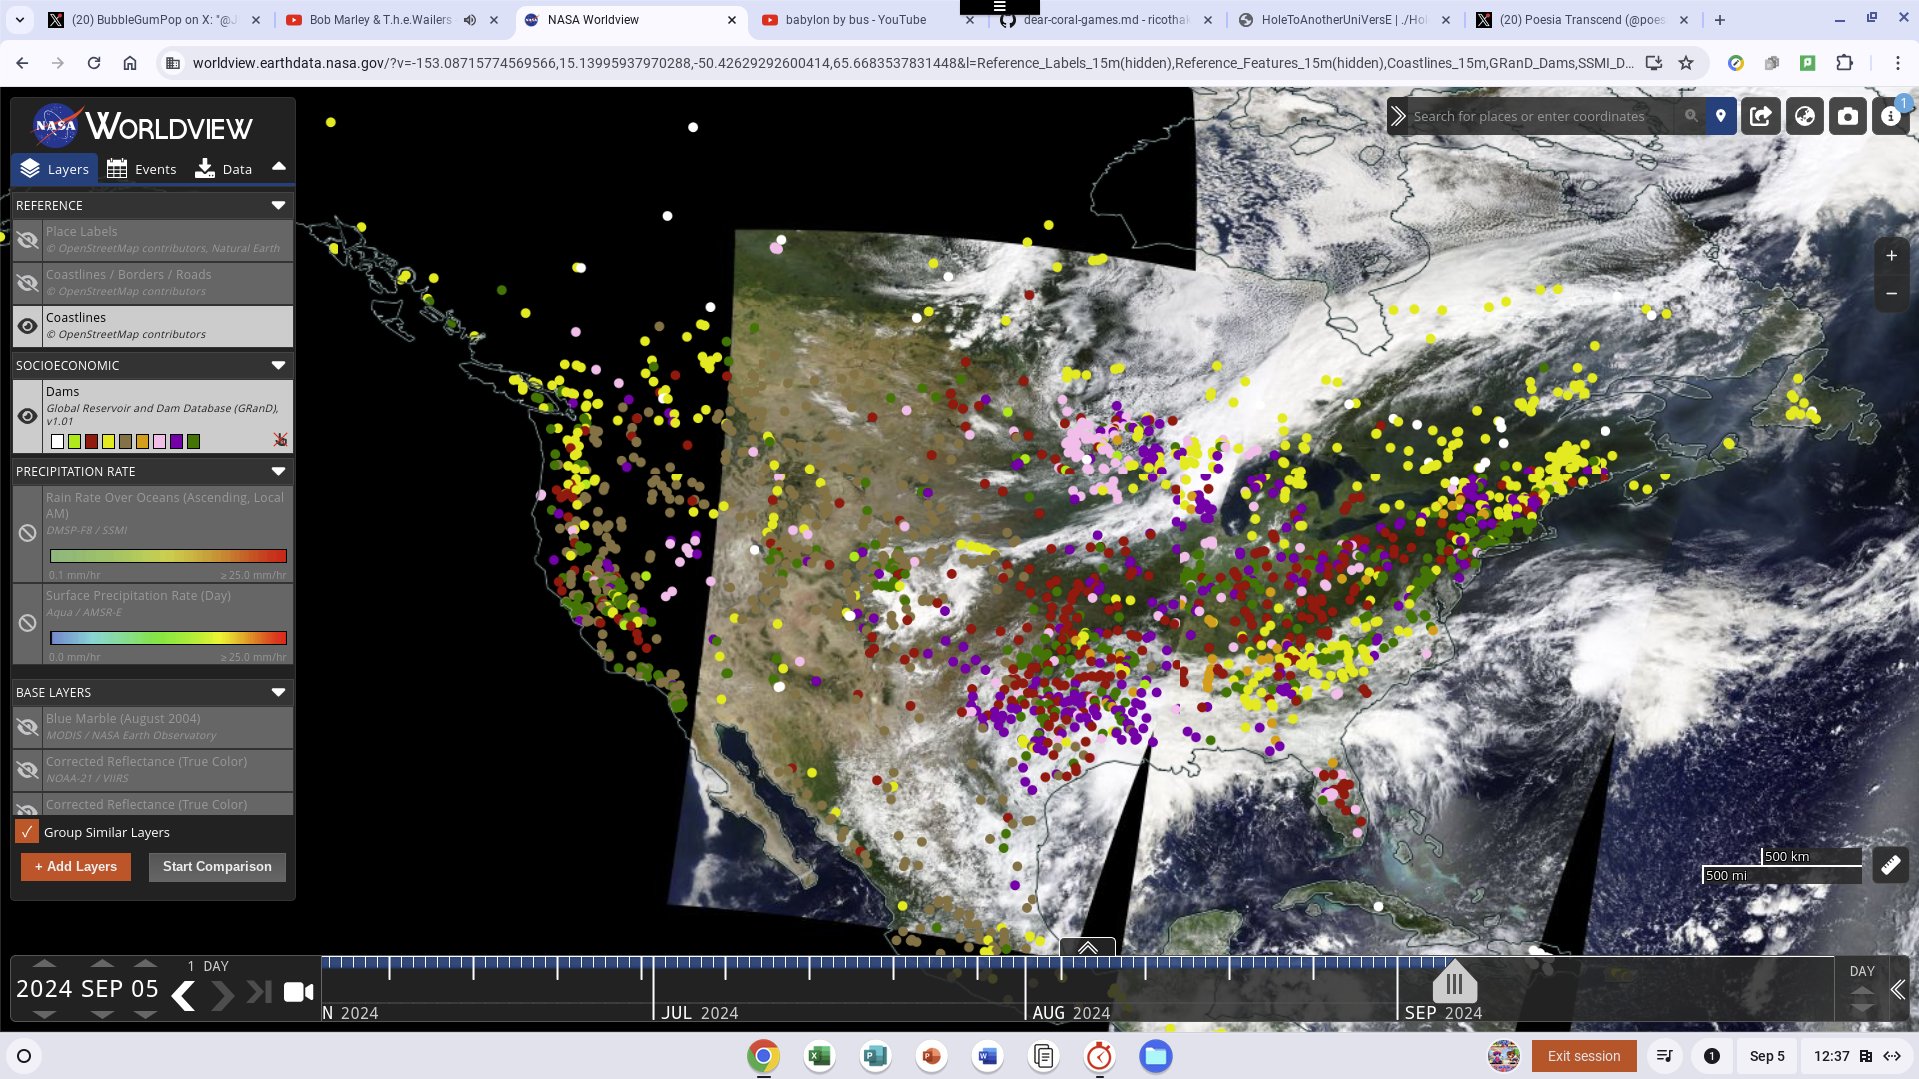Zoom out the map with minus button
Image resolution: width=1919 pixels, height=1079 pixels.
1891,294
